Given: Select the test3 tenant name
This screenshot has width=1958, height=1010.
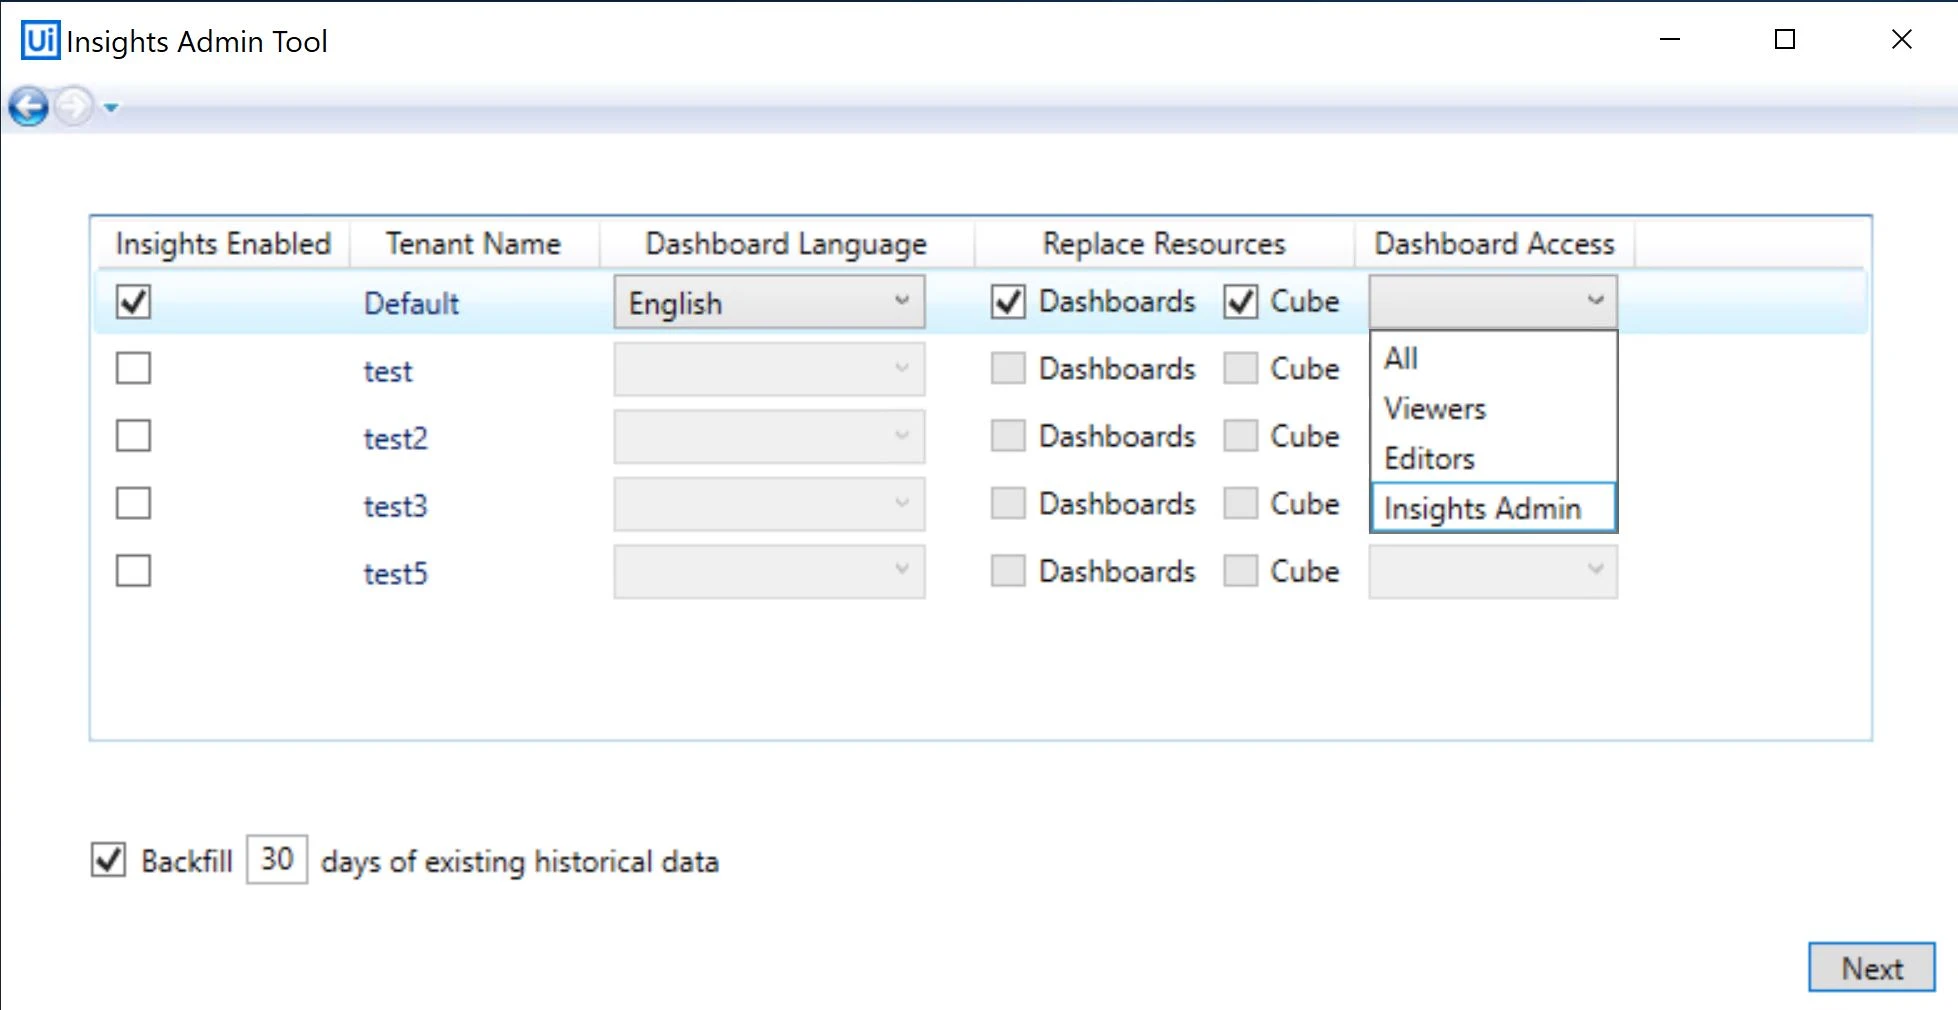Looking at the screenshot, I should pos(395,506).
